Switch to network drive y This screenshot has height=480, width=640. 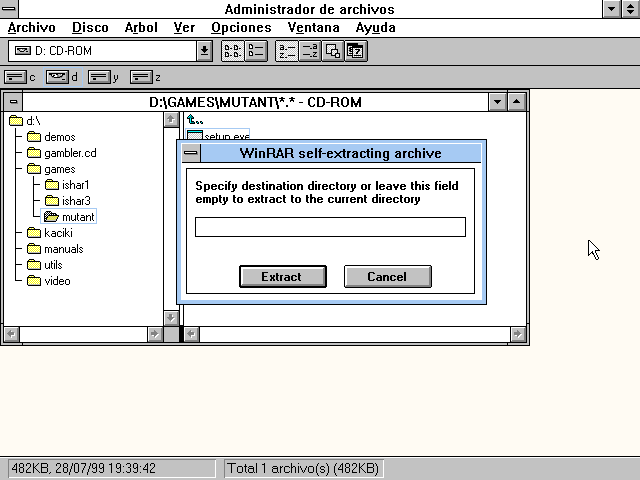pyautogui.click(x=98, y=77)
